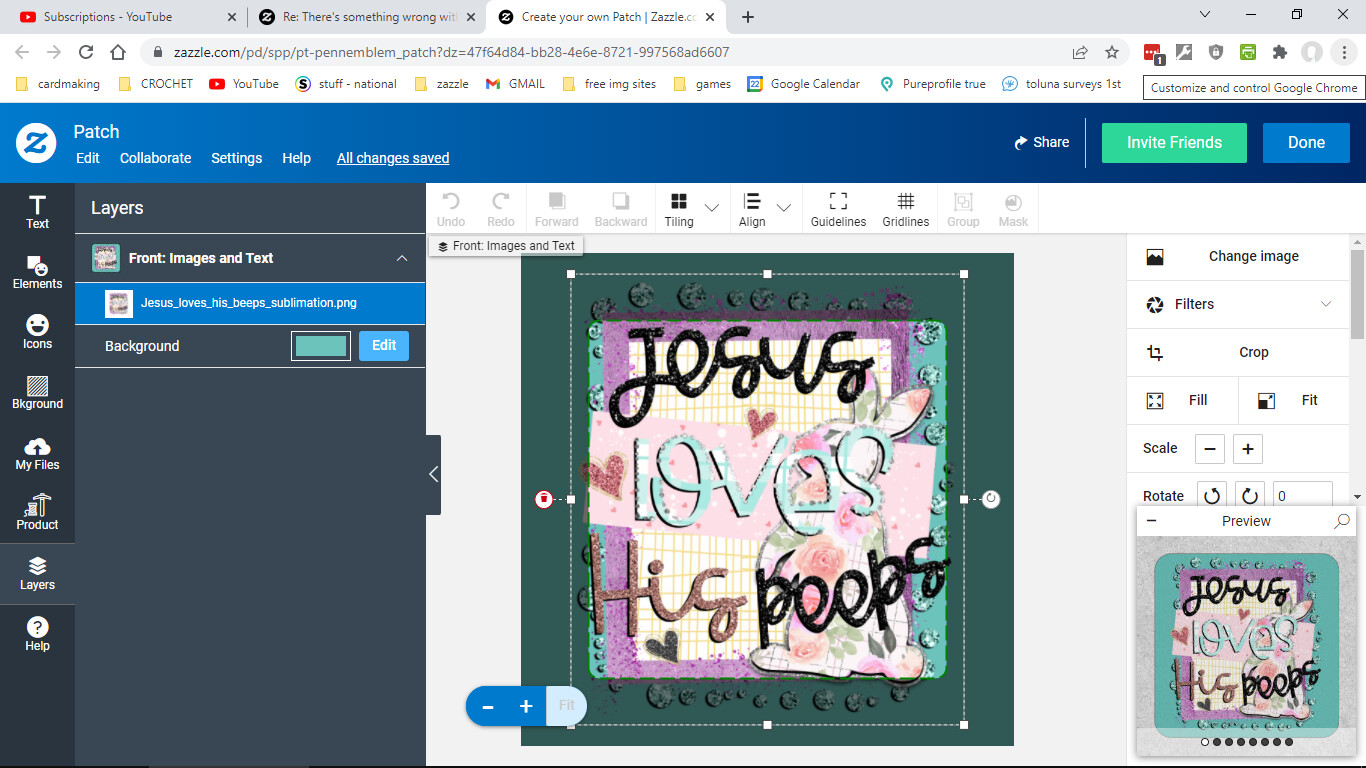
Task: Open the Help sidebar item
Action: point(37,634)
